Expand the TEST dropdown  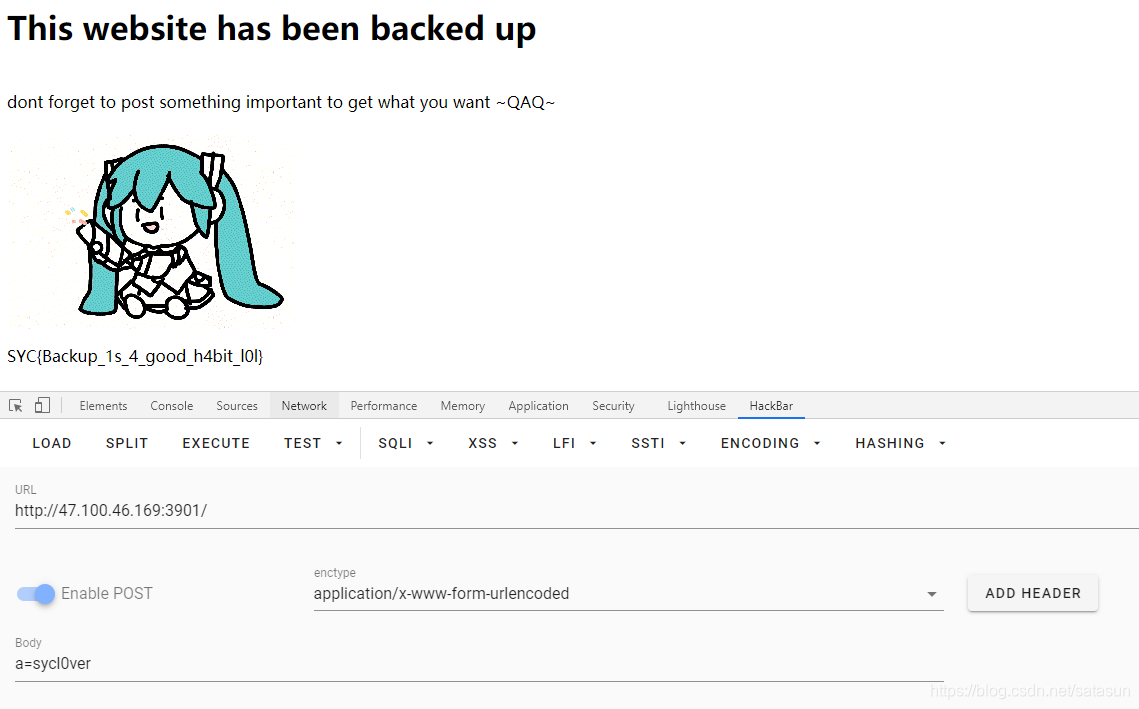(313, 443)
